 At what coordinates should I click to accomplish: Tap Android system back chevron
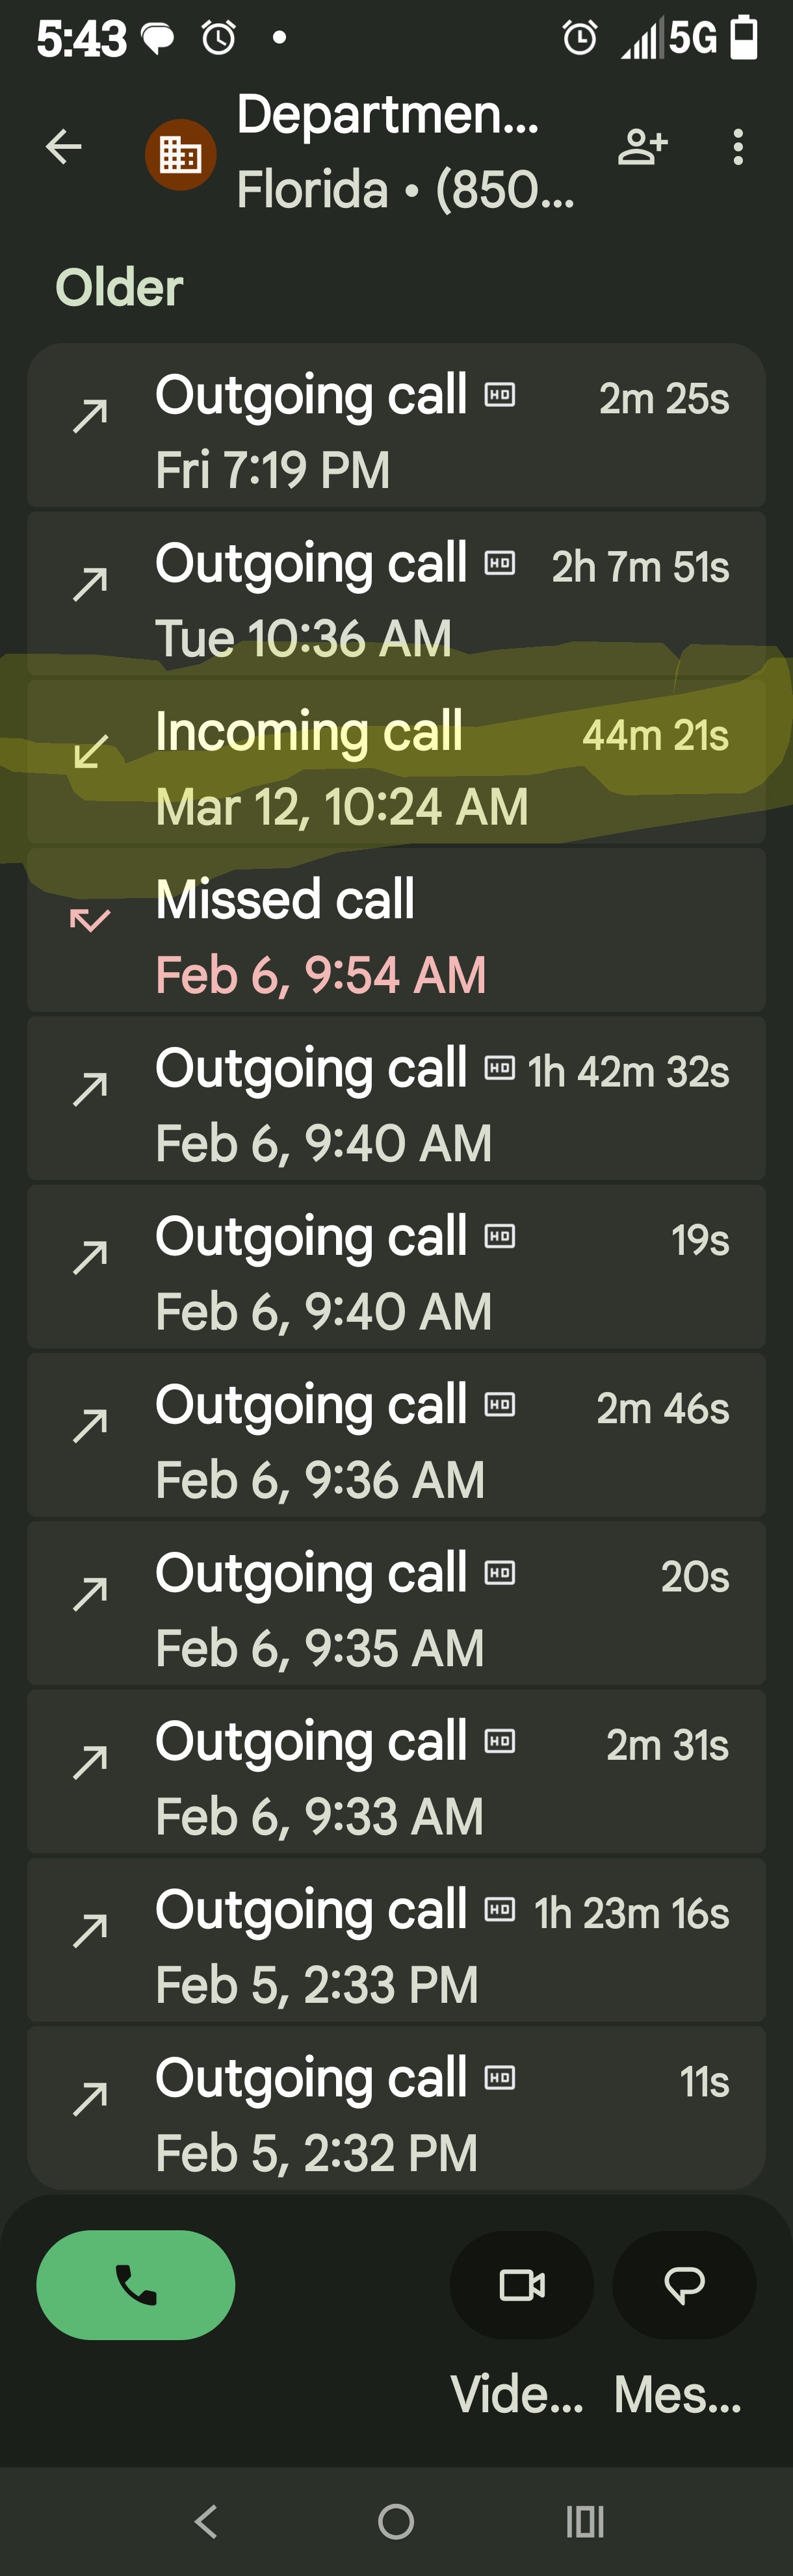(x=206, y=2521)
